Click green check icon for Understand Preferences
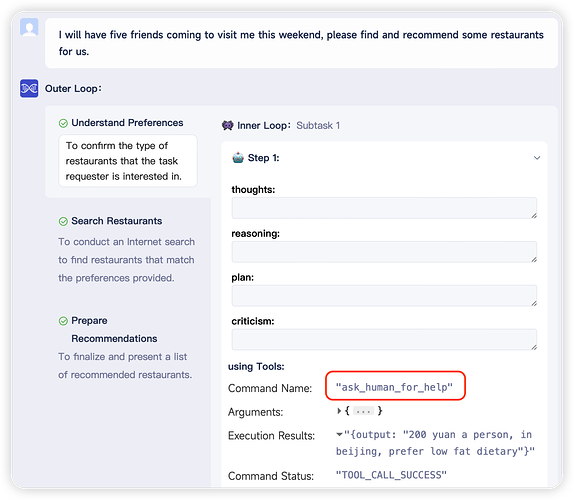 coord(63,123)
